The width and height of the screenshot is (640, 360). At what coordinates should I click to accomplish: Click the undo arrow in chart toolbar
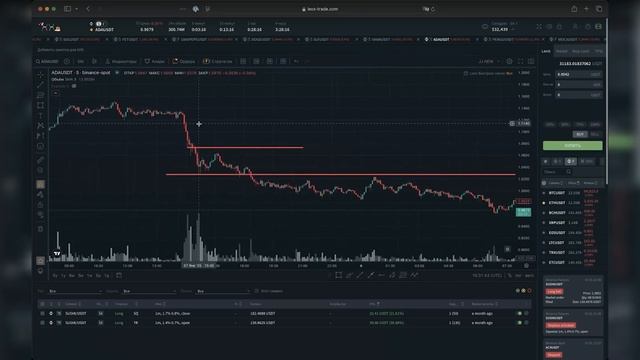pyautogui.click(x=296, y=61)
